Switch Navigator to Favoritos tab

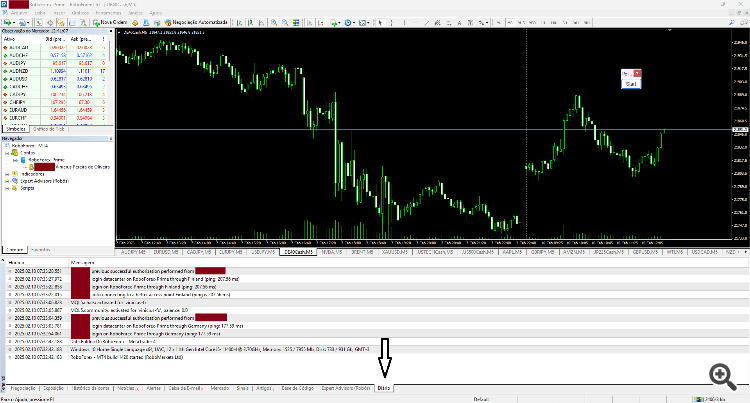[x=40, y=250]
